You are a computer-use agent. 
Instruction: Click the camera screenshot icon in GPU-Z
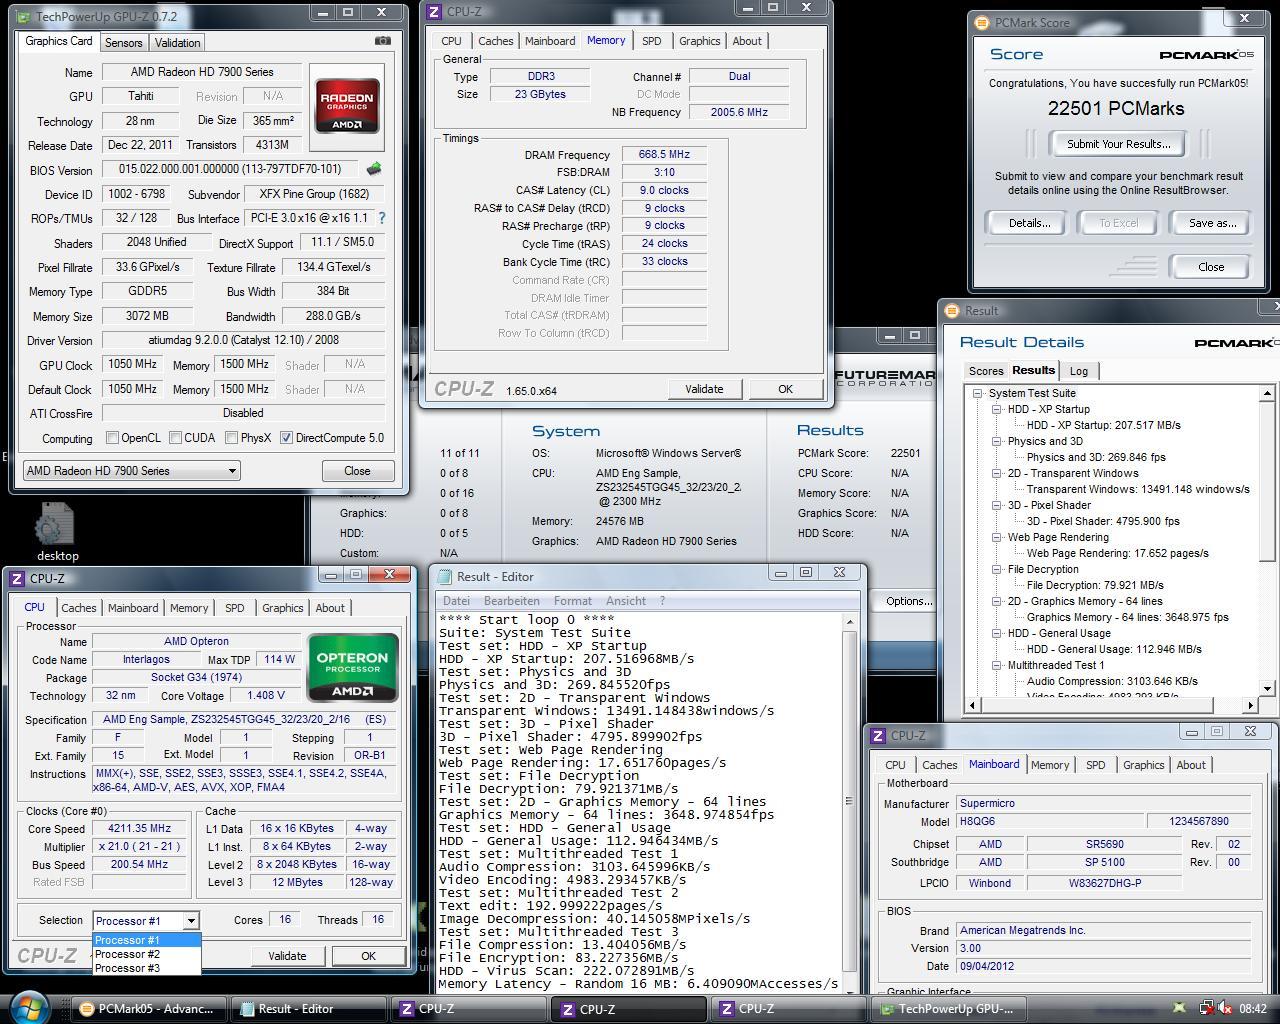pos(383,41)
